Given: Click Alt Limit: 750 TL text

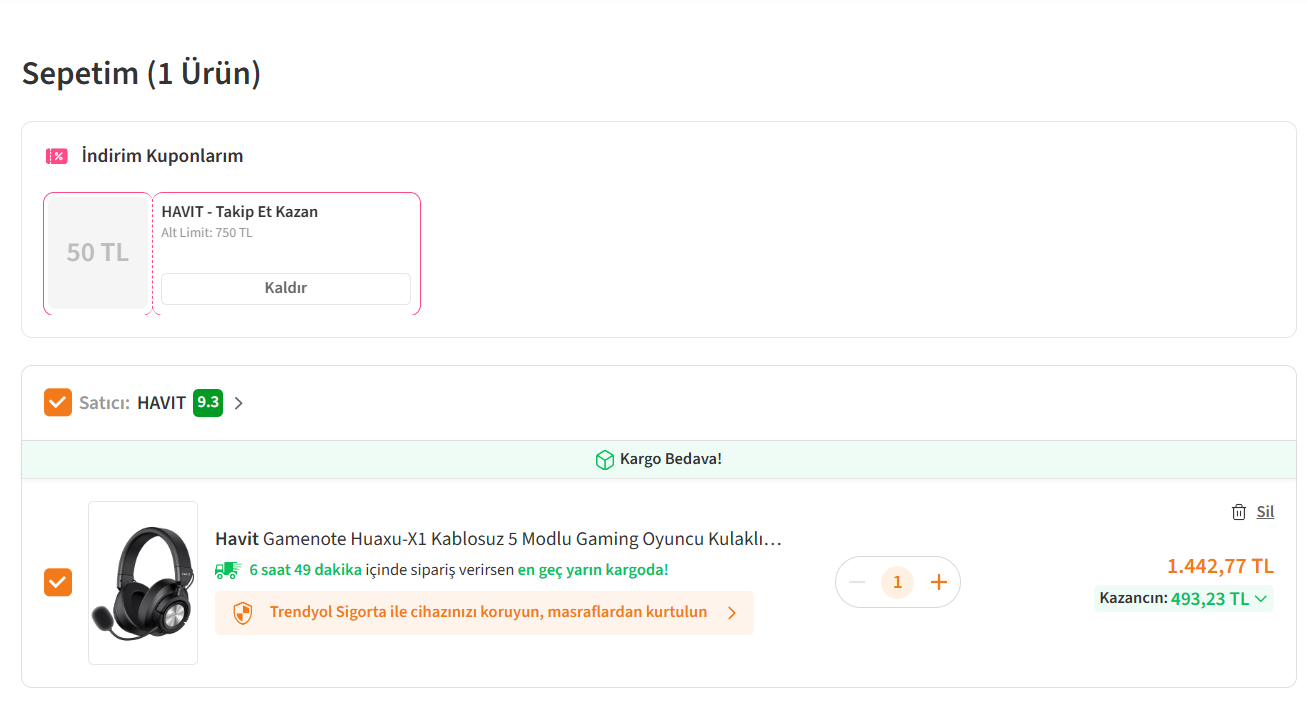Looking at the screenshot, I should coord(207,233).
